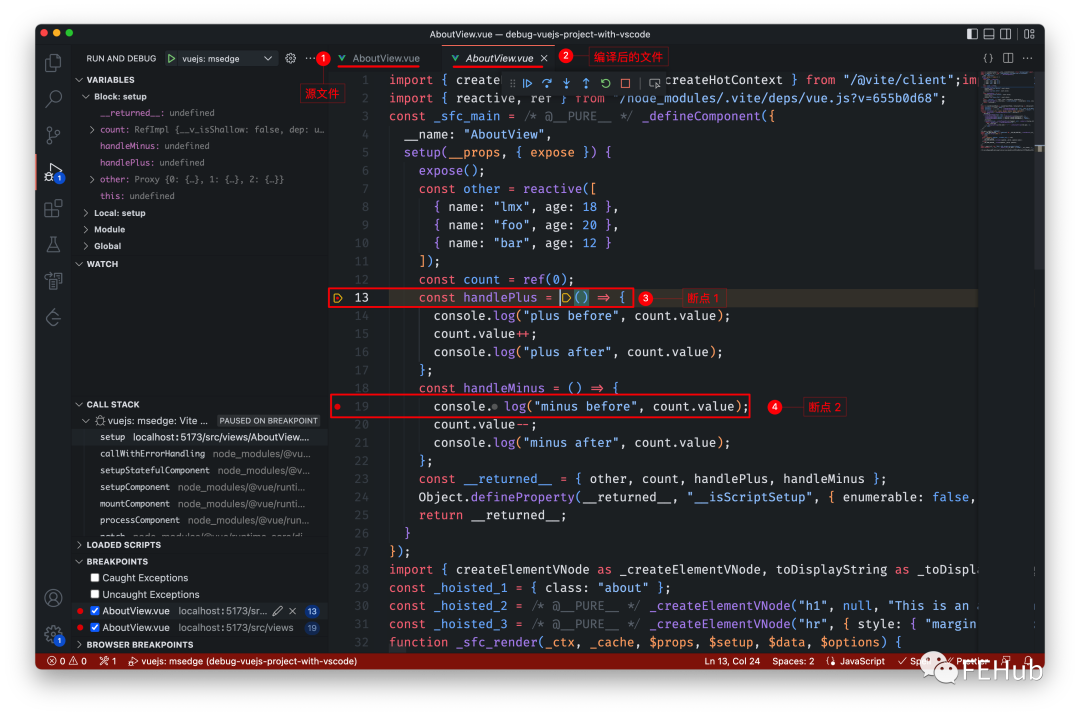Restart the debug session
The image size is (1080, 716).
605,83
